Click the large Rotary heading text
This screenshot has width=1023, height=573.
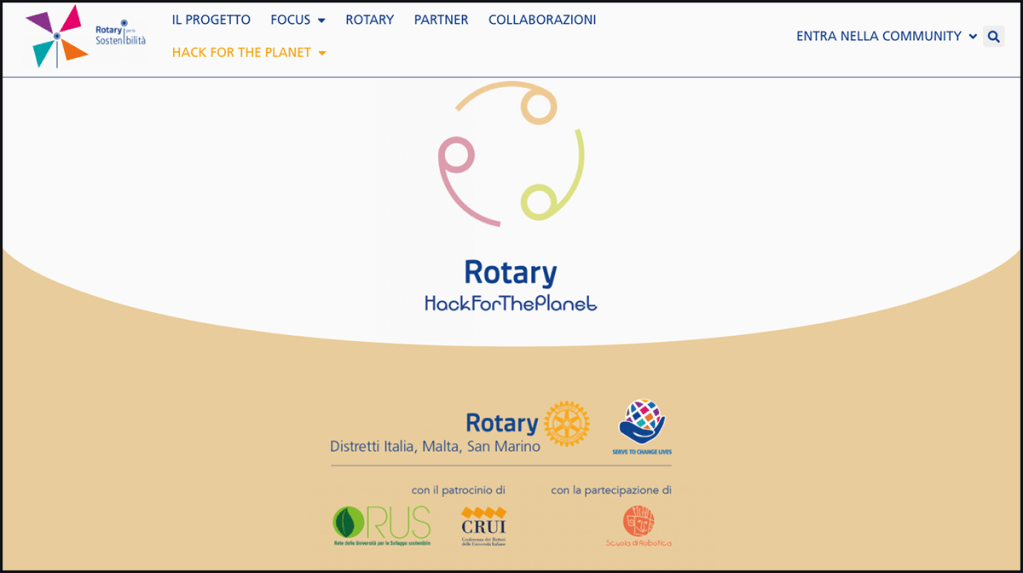[x=510, y=272]
